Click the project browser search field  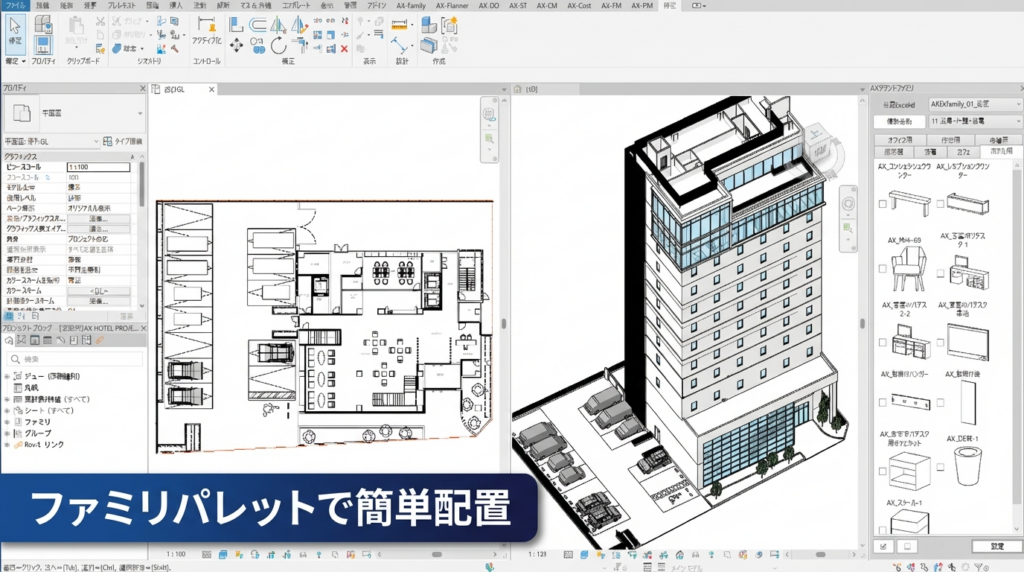(75, 359)
